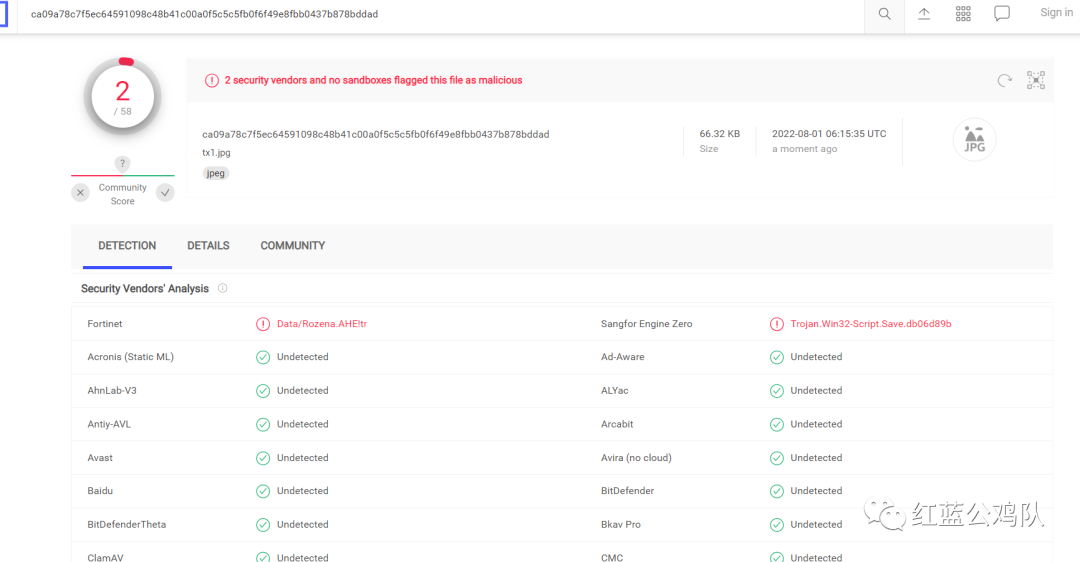This screenshot has height=562, width=1080.
Task: Switch to the DETAILS tab
Action: (x=208, y=246)
